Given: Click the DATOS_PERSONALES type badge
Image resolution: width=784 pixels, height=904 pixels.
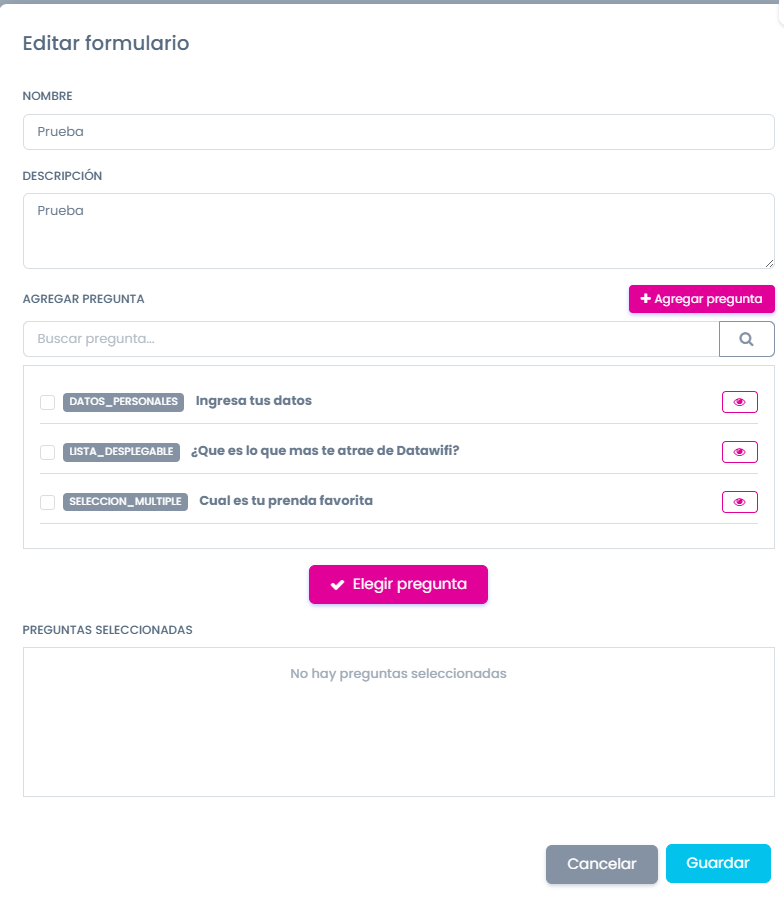Looking at the screenshot, I should pyautogui.click(x=123, y=402).
